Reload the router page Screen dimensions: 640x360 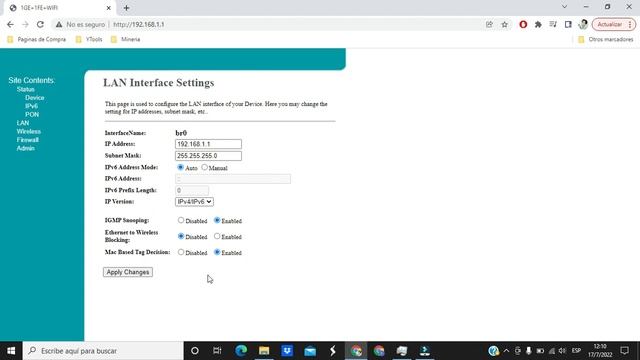pos(40,24)
